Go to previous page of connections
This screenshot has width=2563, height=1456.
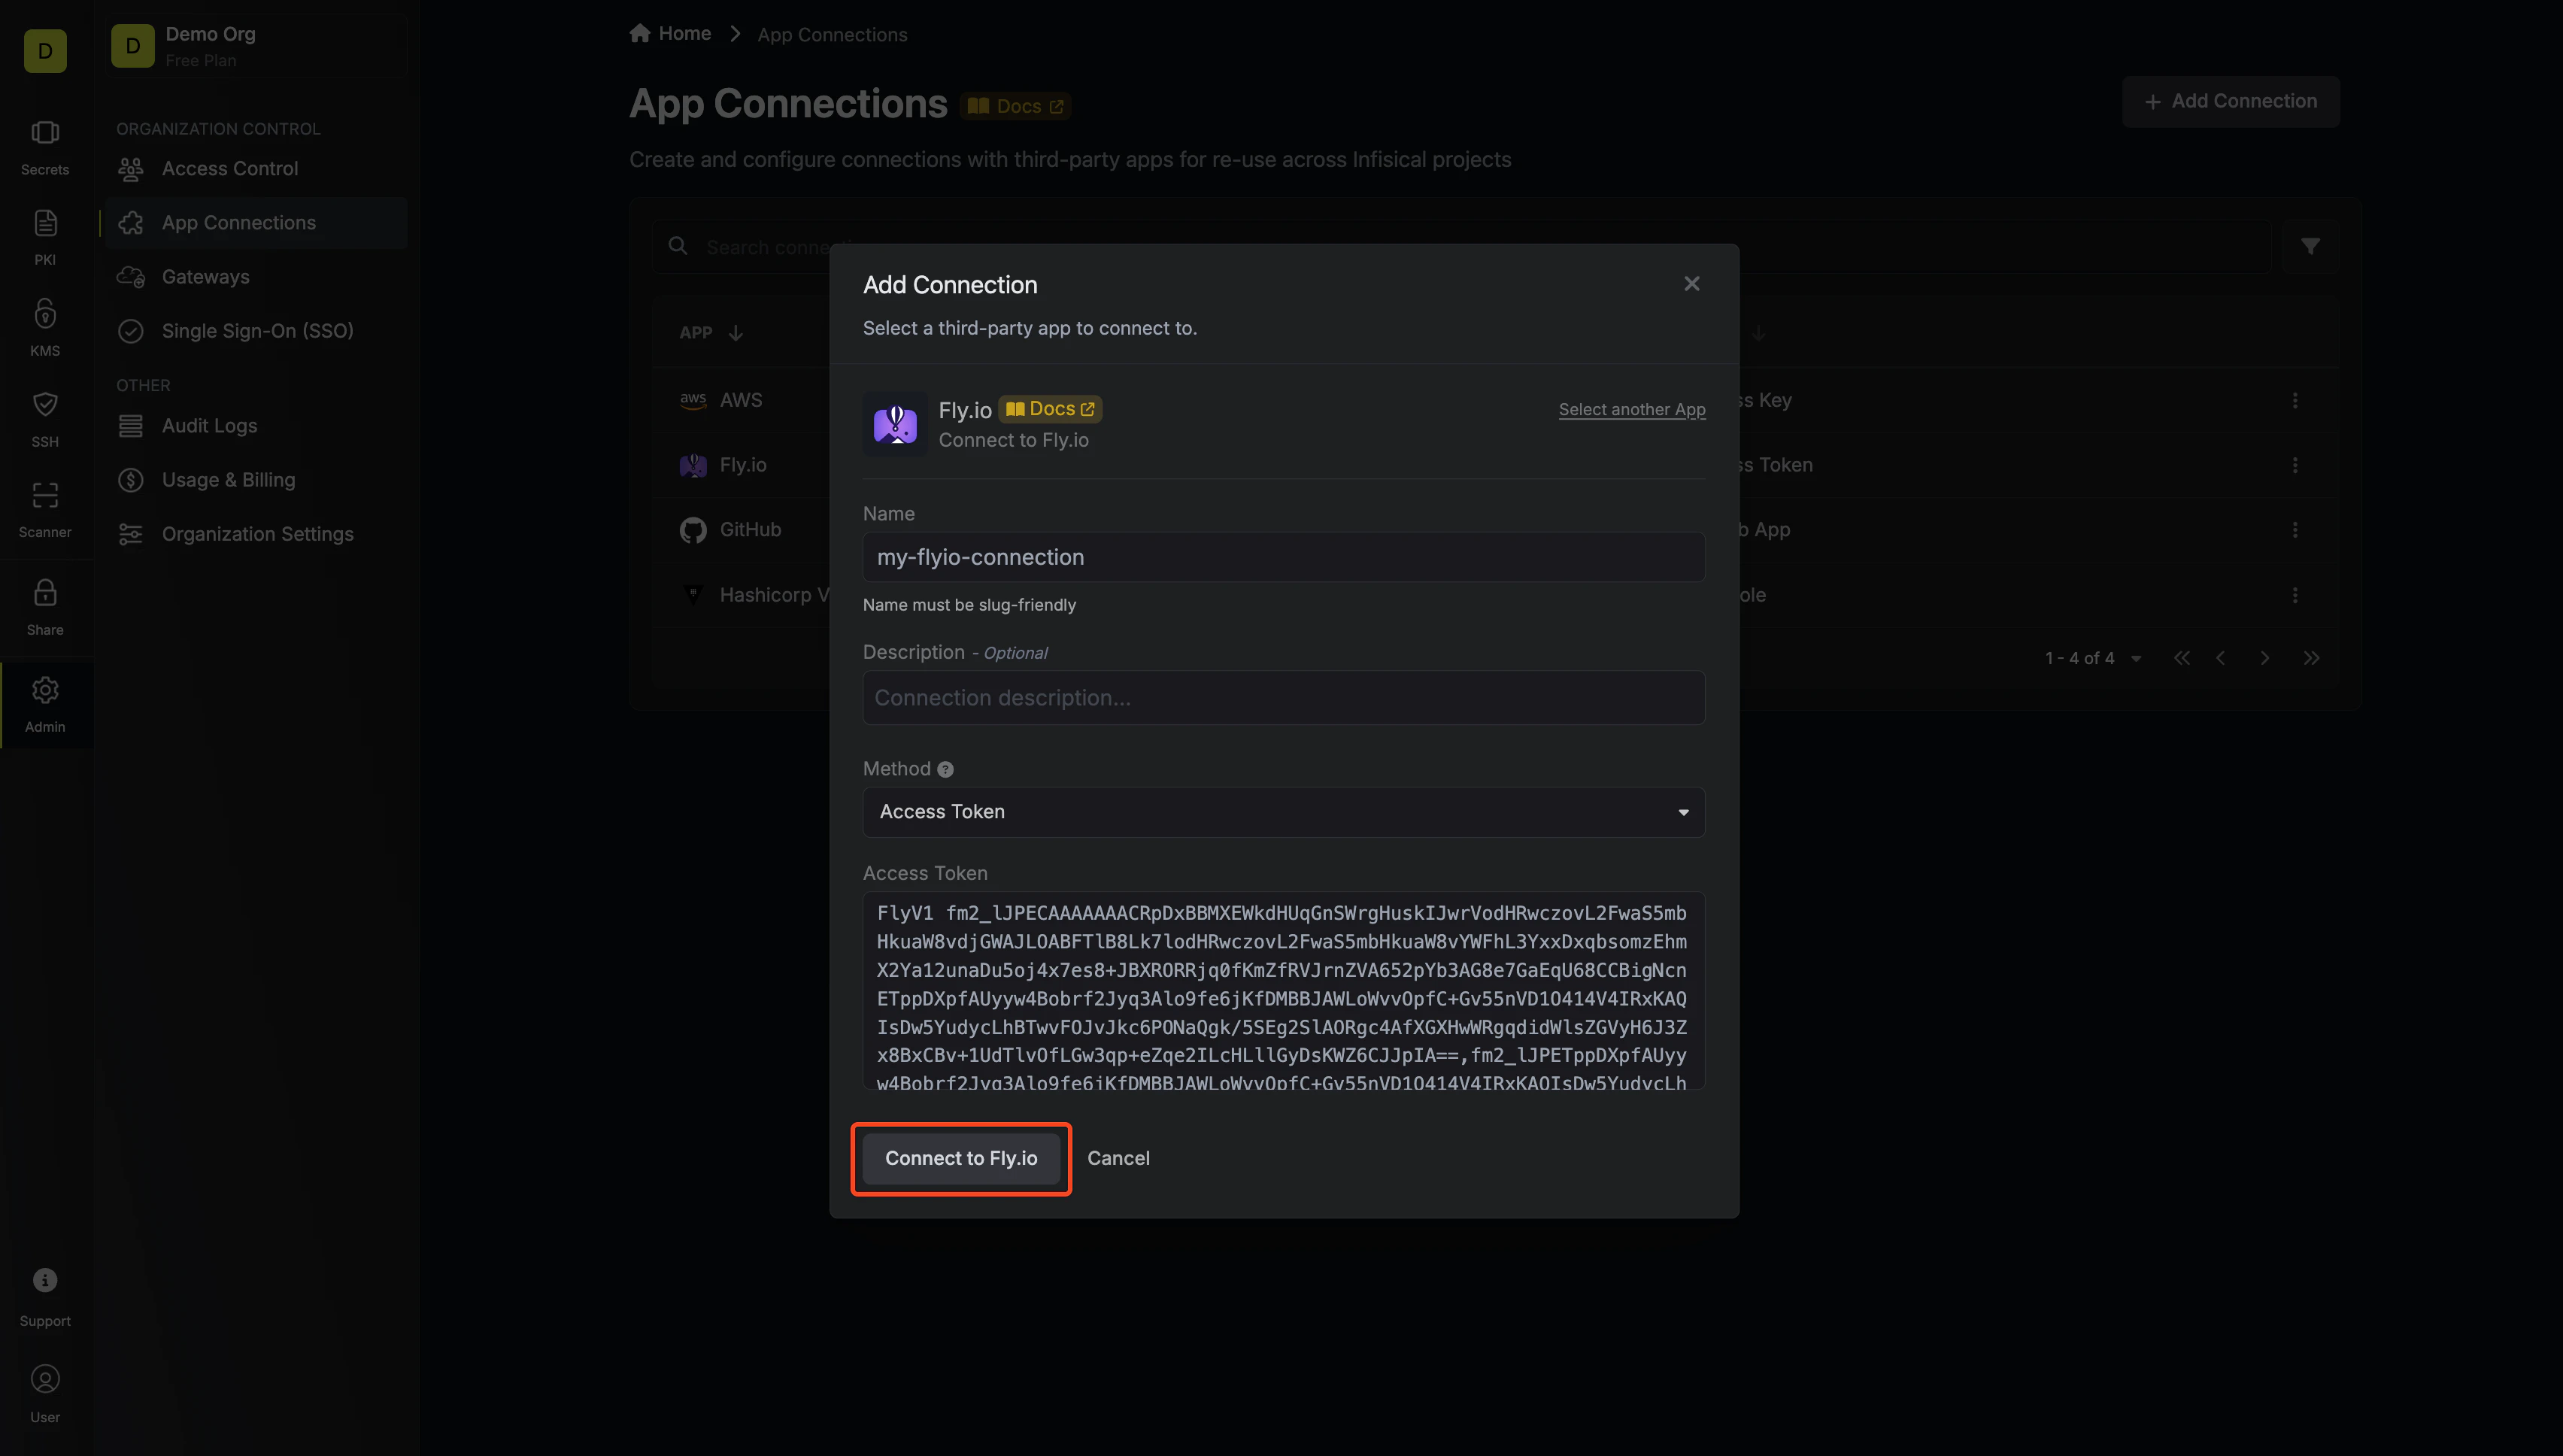click(x=2221, y=658)
